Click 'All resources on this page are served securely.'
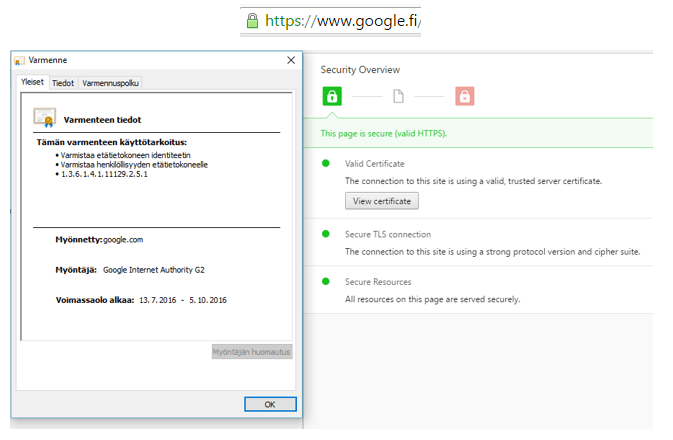 coord(433,299)
